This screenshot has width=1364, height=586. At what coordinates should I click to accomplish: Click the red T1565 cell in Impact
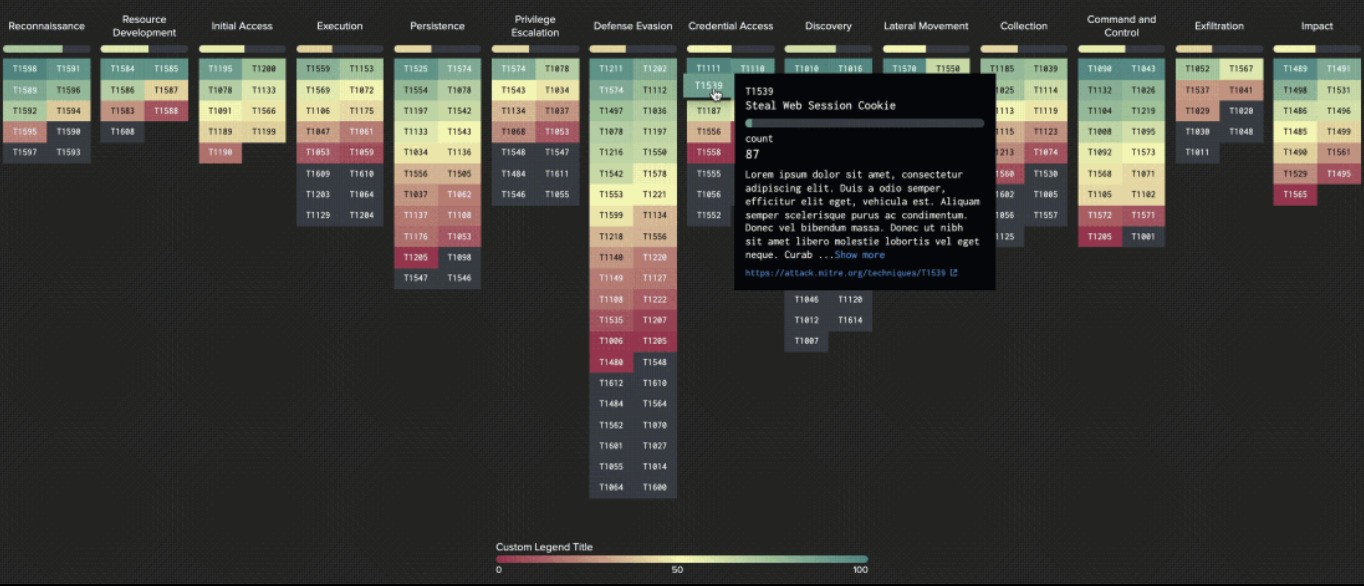point(1294,195)
